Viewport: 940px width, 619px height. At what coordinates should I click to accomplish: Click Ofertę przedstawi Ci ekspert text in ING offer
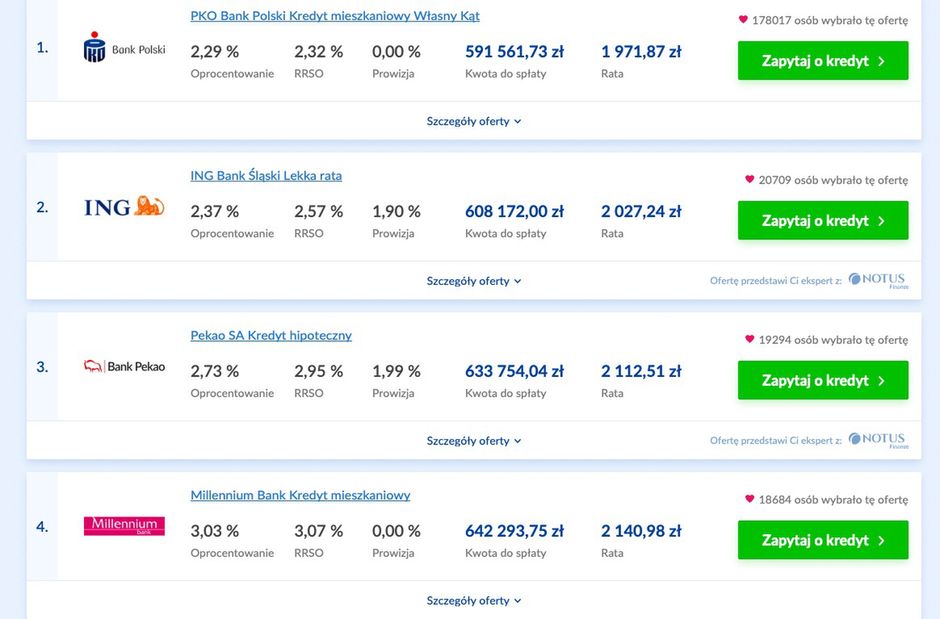(776, 280)
